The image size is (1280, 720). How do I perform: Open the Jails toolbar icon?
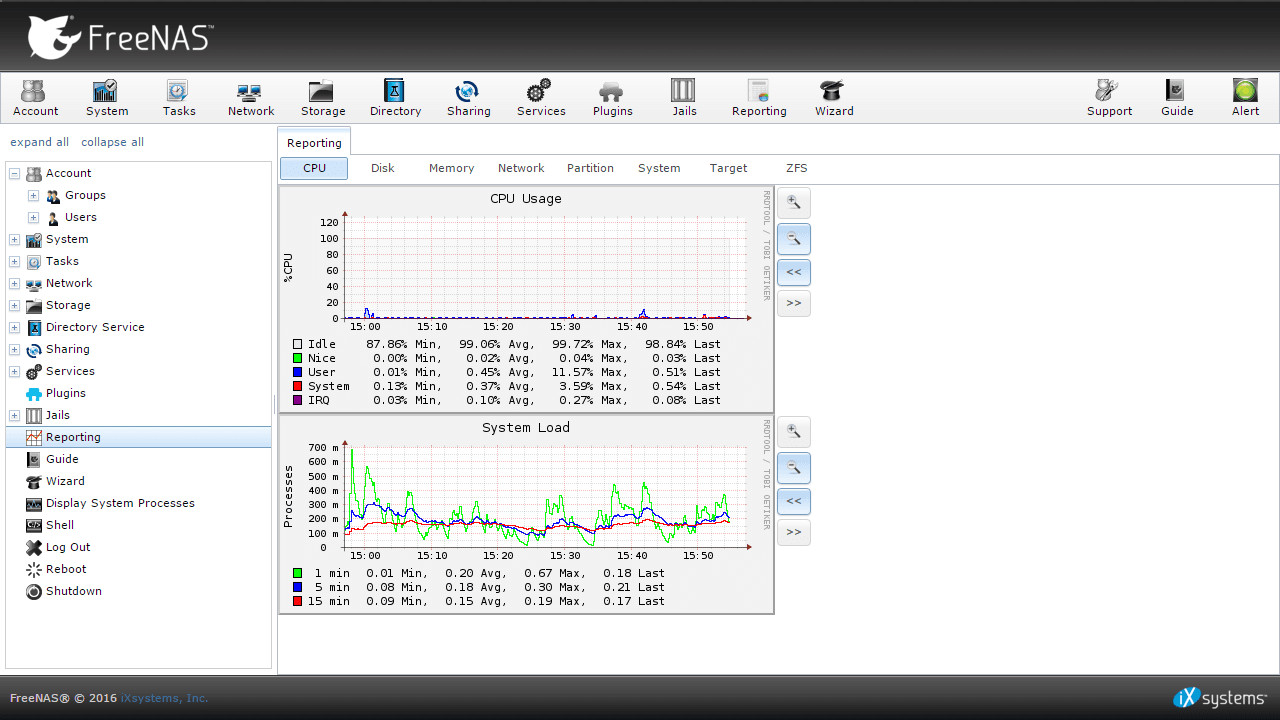[x=684, y=98]
